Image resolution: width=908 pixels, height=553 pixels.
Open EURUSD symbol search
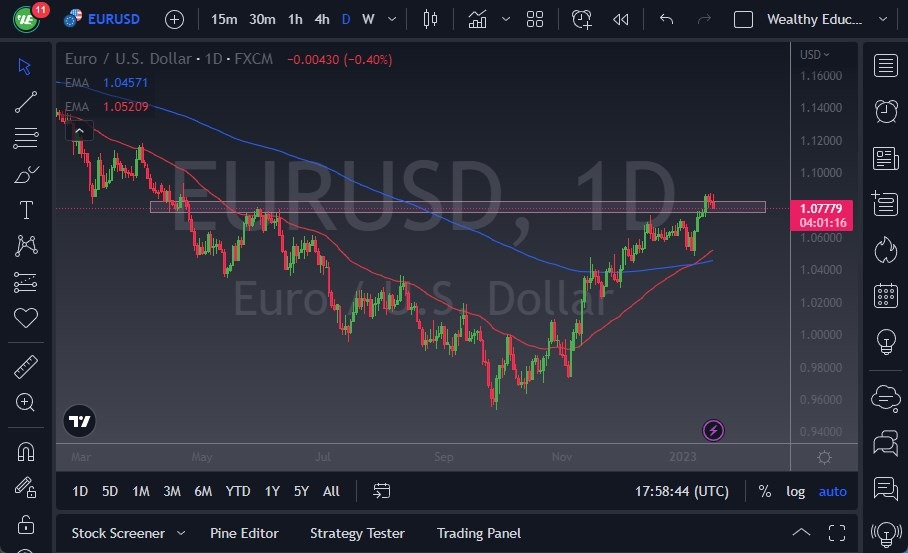102,19
